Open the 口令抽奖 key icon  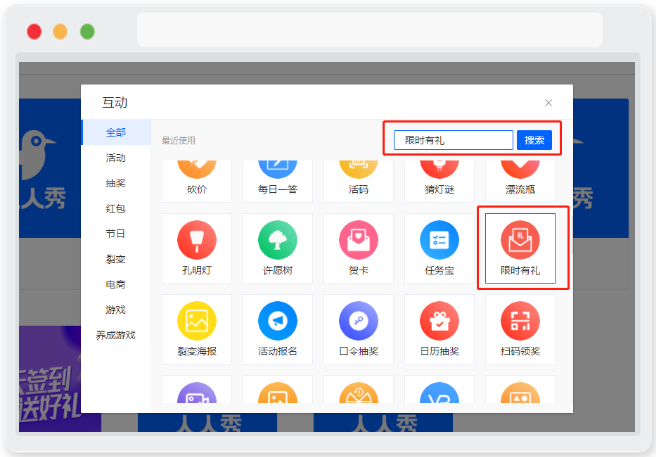tap(359, 321)
